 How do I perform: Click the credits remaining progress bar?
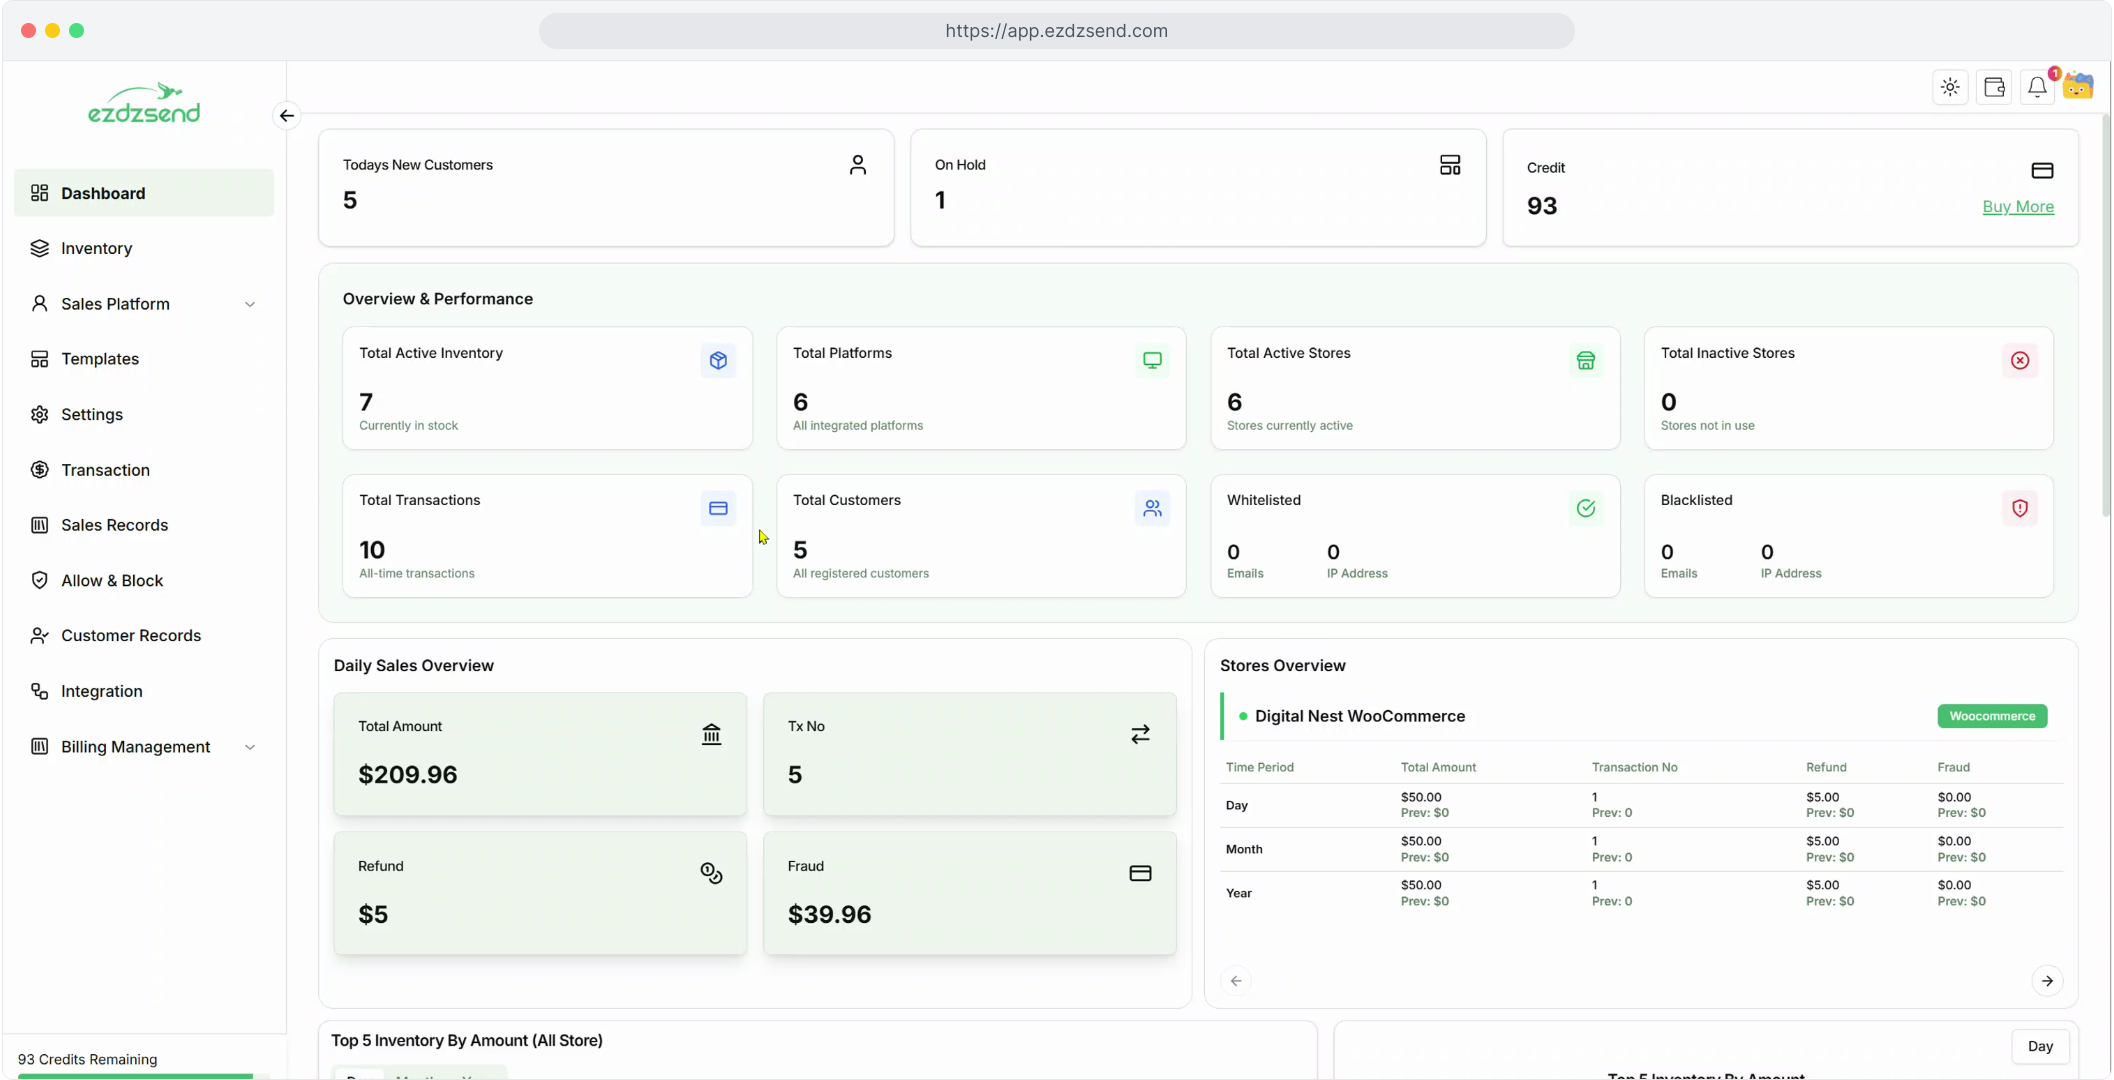[x=140, y=1076]
